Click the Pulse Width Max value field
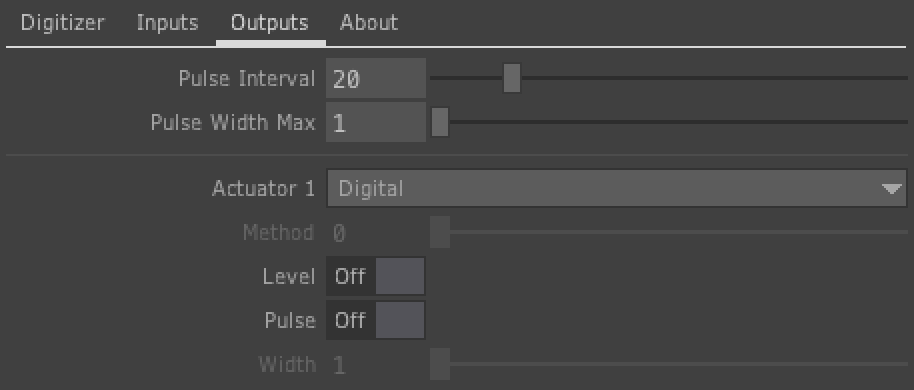914x390 pixels. (x=376, y=122)
